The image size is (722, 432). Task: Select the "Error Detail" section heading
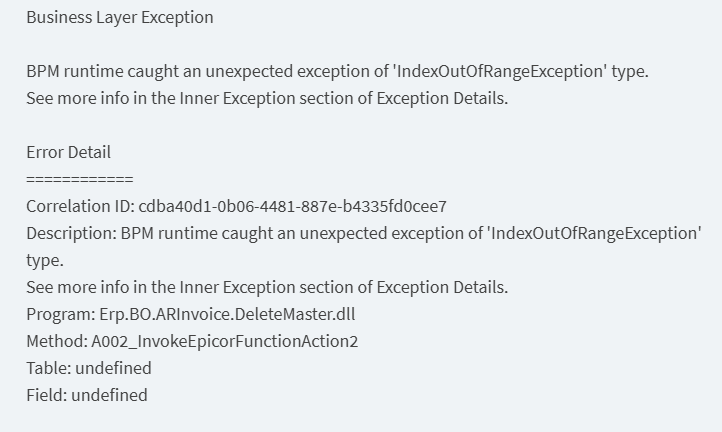tap(68, 152)
